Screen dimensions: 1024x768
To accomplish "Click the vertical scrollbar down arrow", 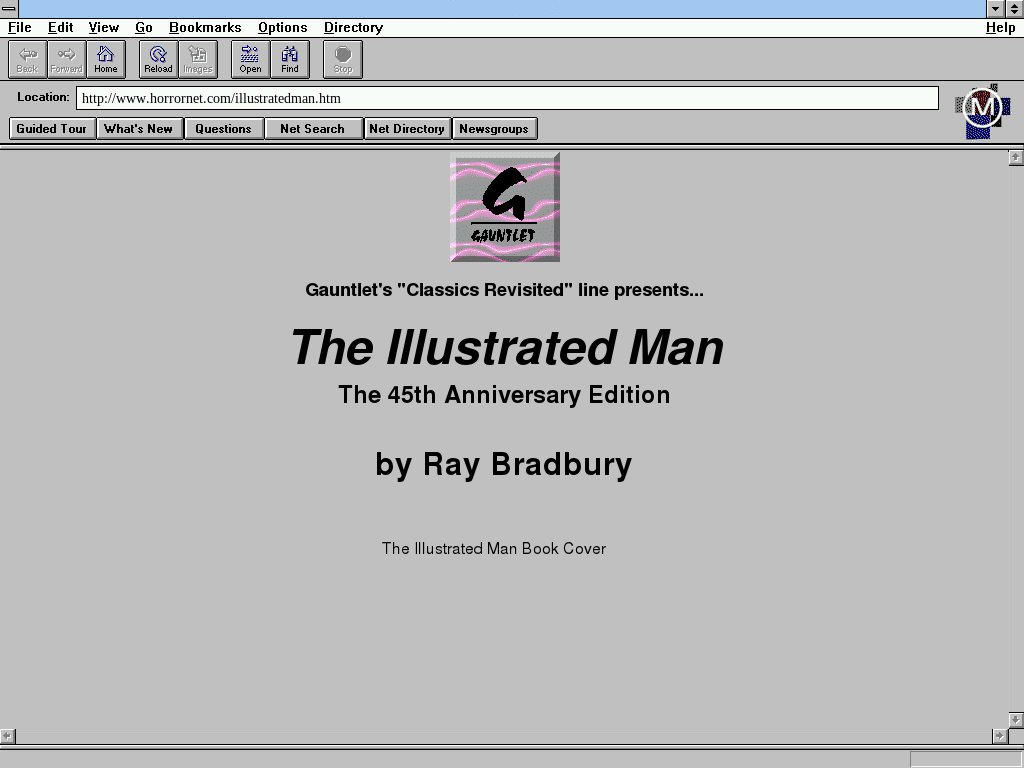I will tap(1015, 719).
